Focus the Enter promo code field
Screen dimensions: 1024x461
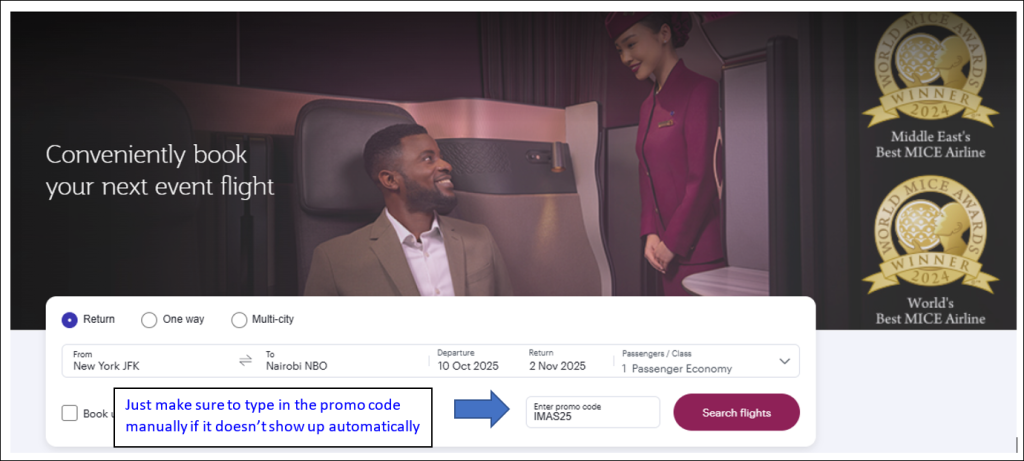(592, 412)
